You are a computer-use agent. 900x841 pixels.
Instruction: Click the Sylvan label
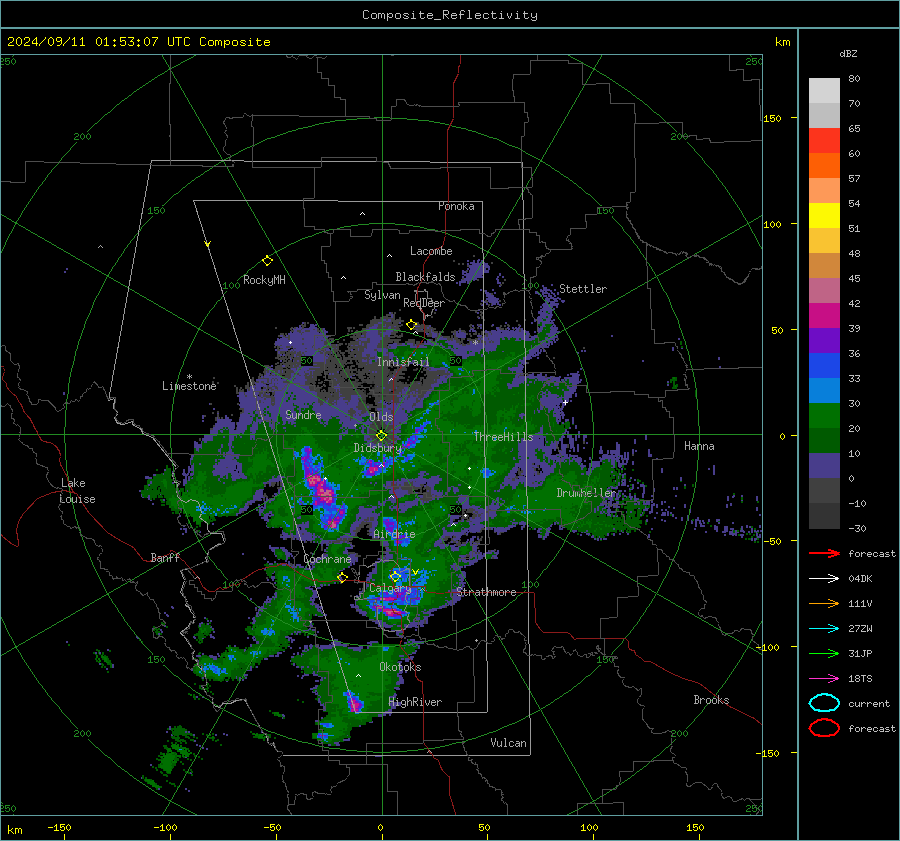pyautogui.click(x=382, y=295)
